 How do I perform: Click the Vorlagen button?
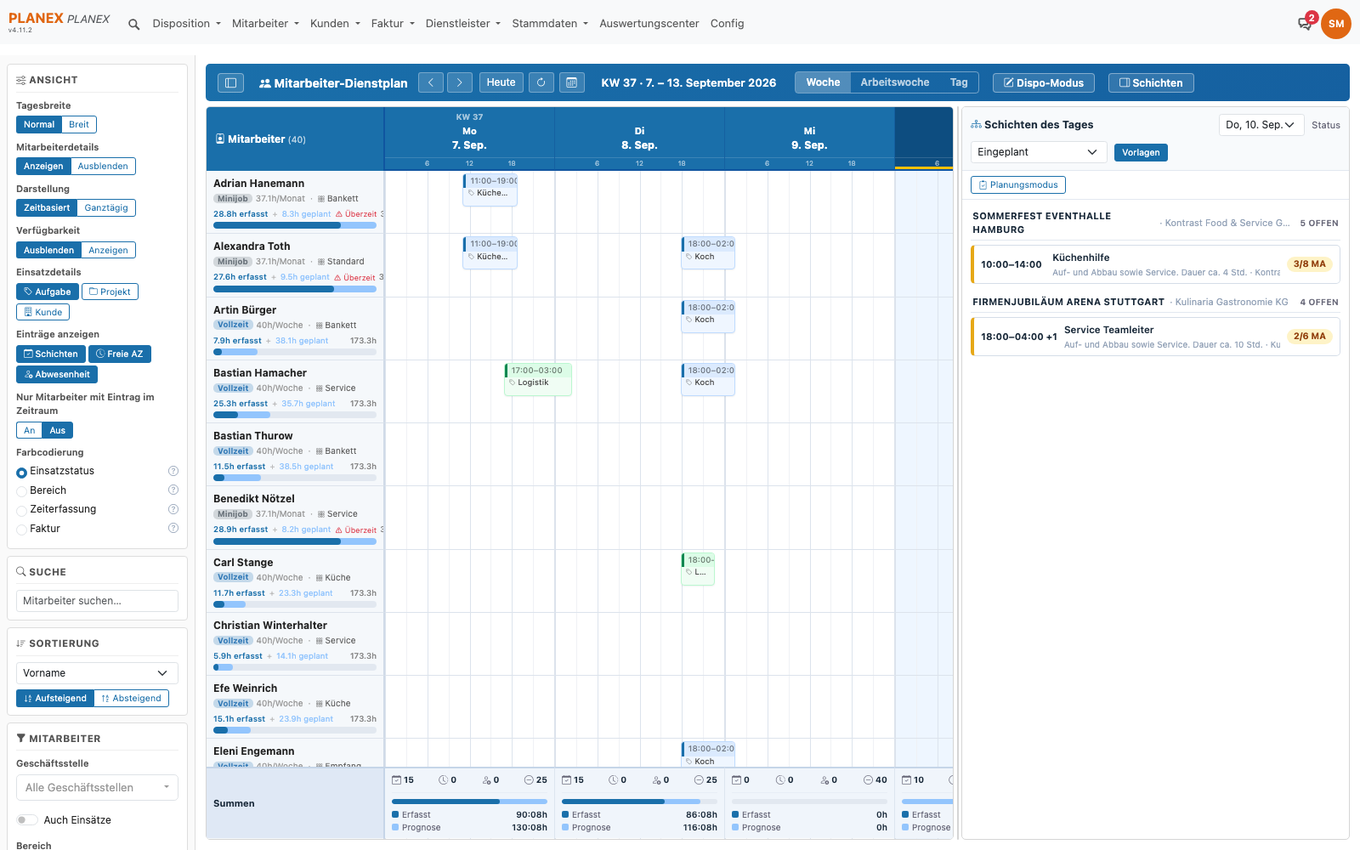click(1141, 152)
